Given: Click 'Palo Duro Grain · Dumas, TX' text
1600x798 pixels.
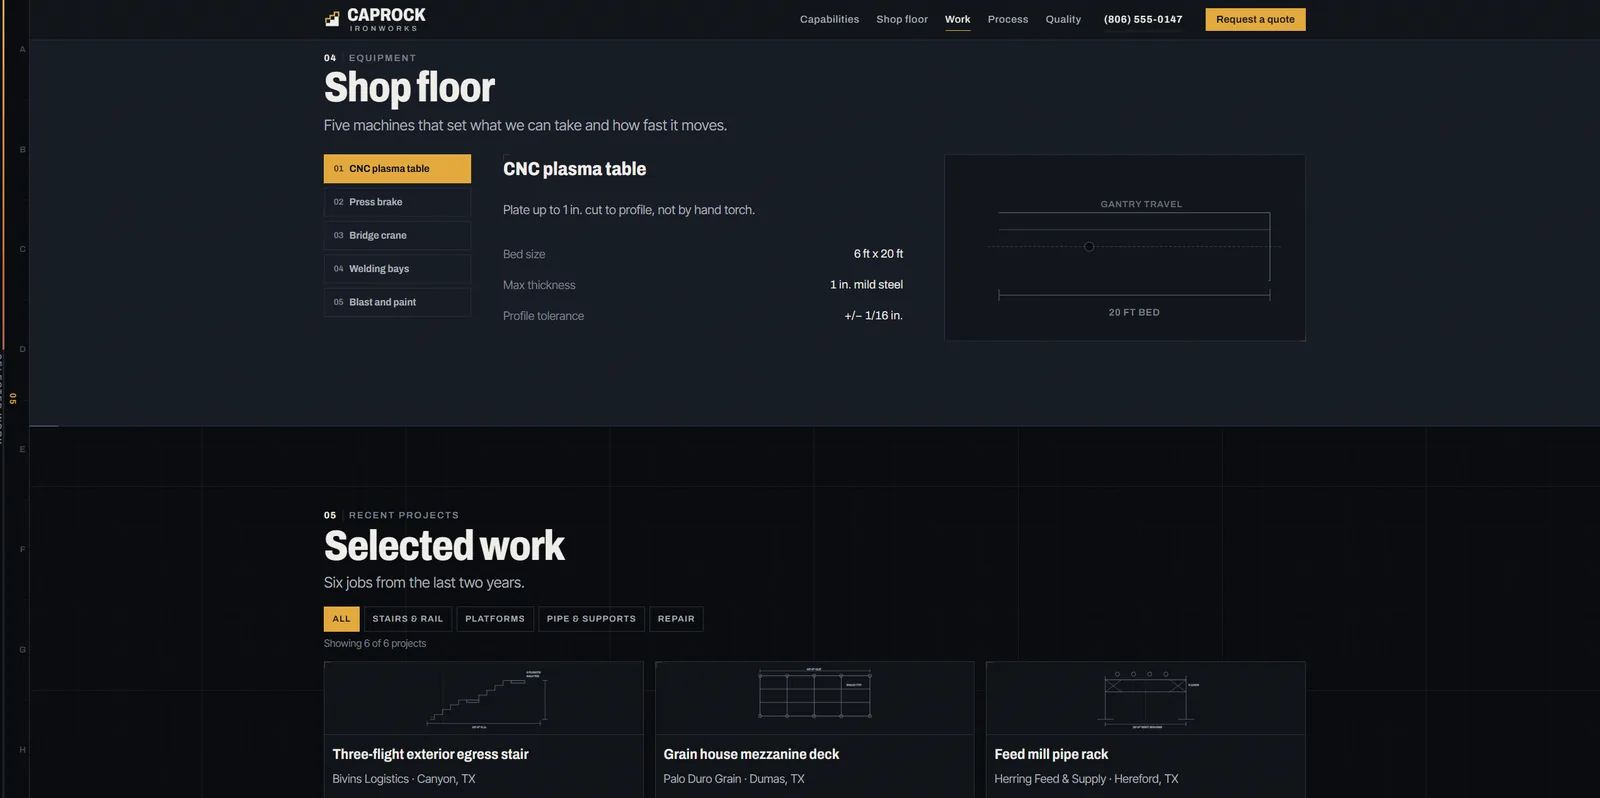Looking at the screenshot, I should click(x=734, y=779).
